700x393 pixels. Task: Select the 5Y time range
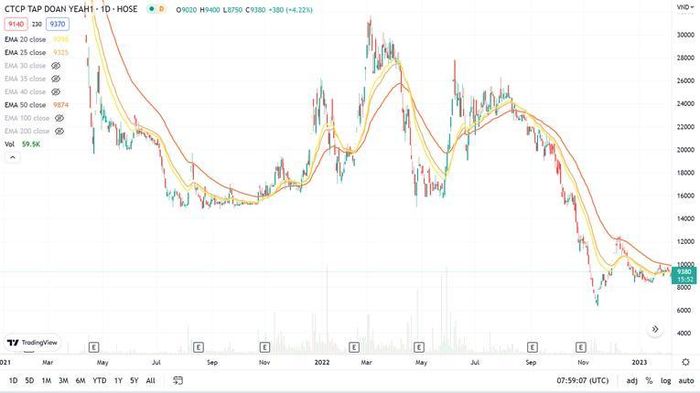134,380
